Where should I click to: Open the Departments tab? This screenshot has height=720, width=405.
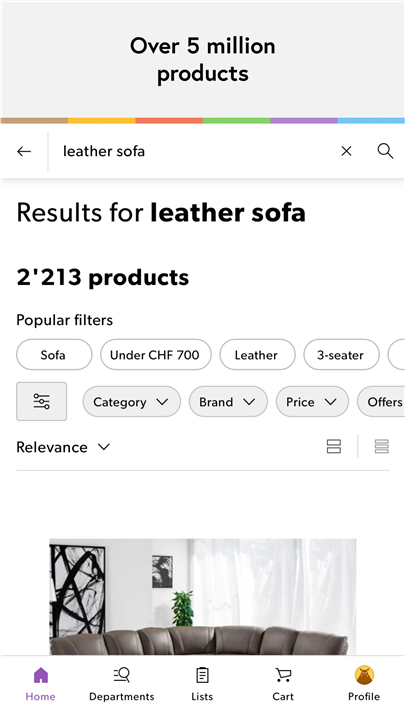coord(122,685)
